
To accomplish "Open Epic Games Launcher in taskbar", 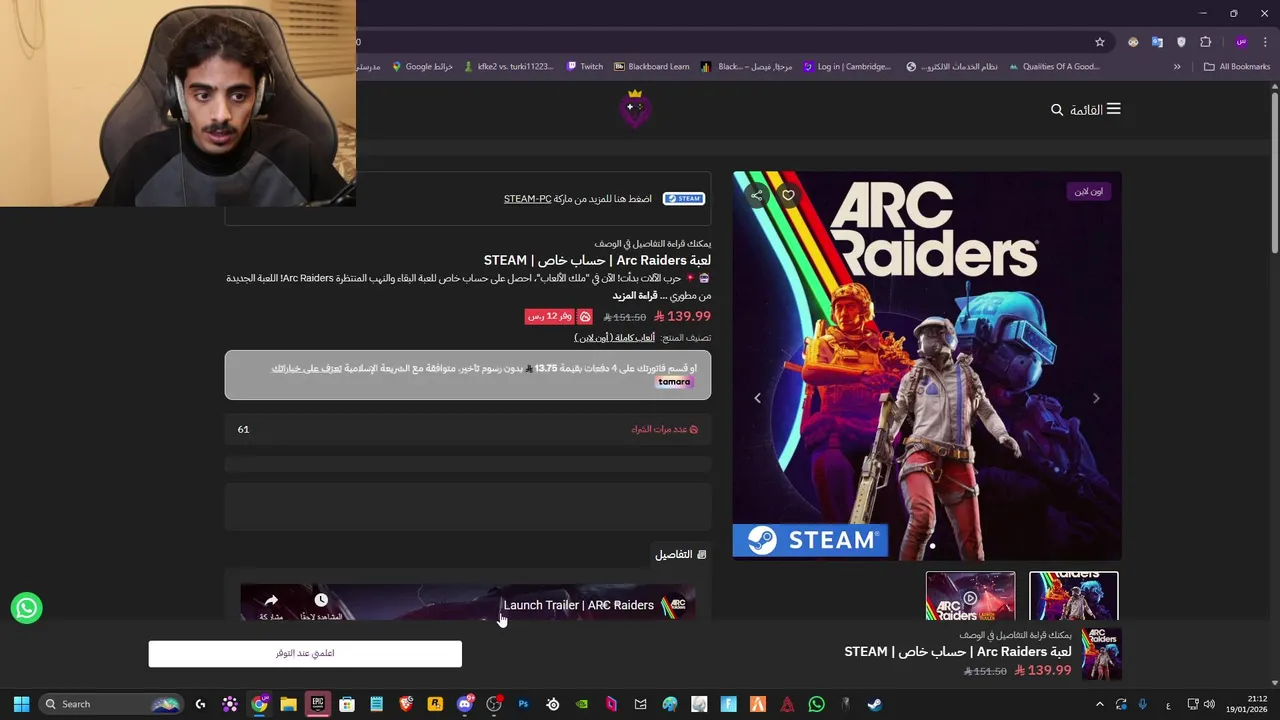I will click(318, 704).
